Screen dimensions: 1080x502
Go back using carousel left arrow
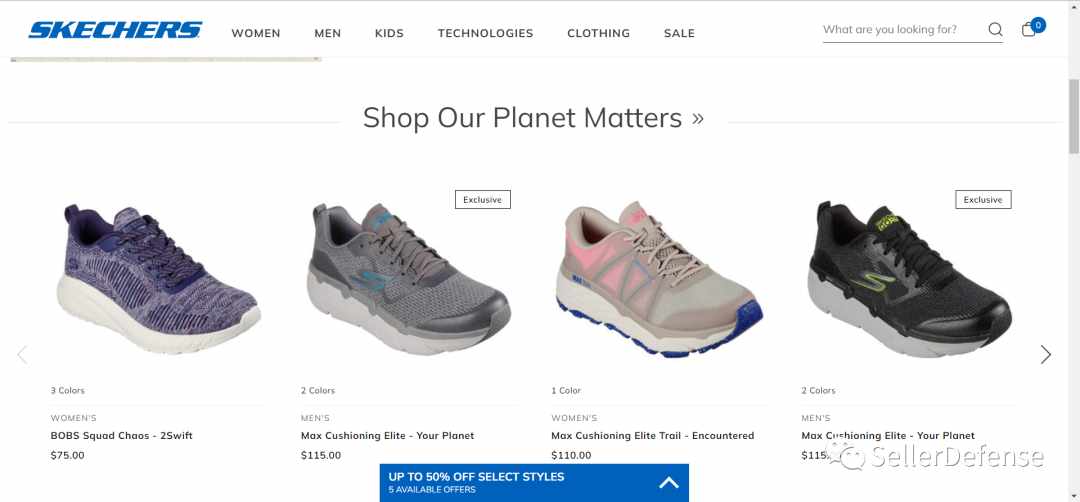click(22, 355)
